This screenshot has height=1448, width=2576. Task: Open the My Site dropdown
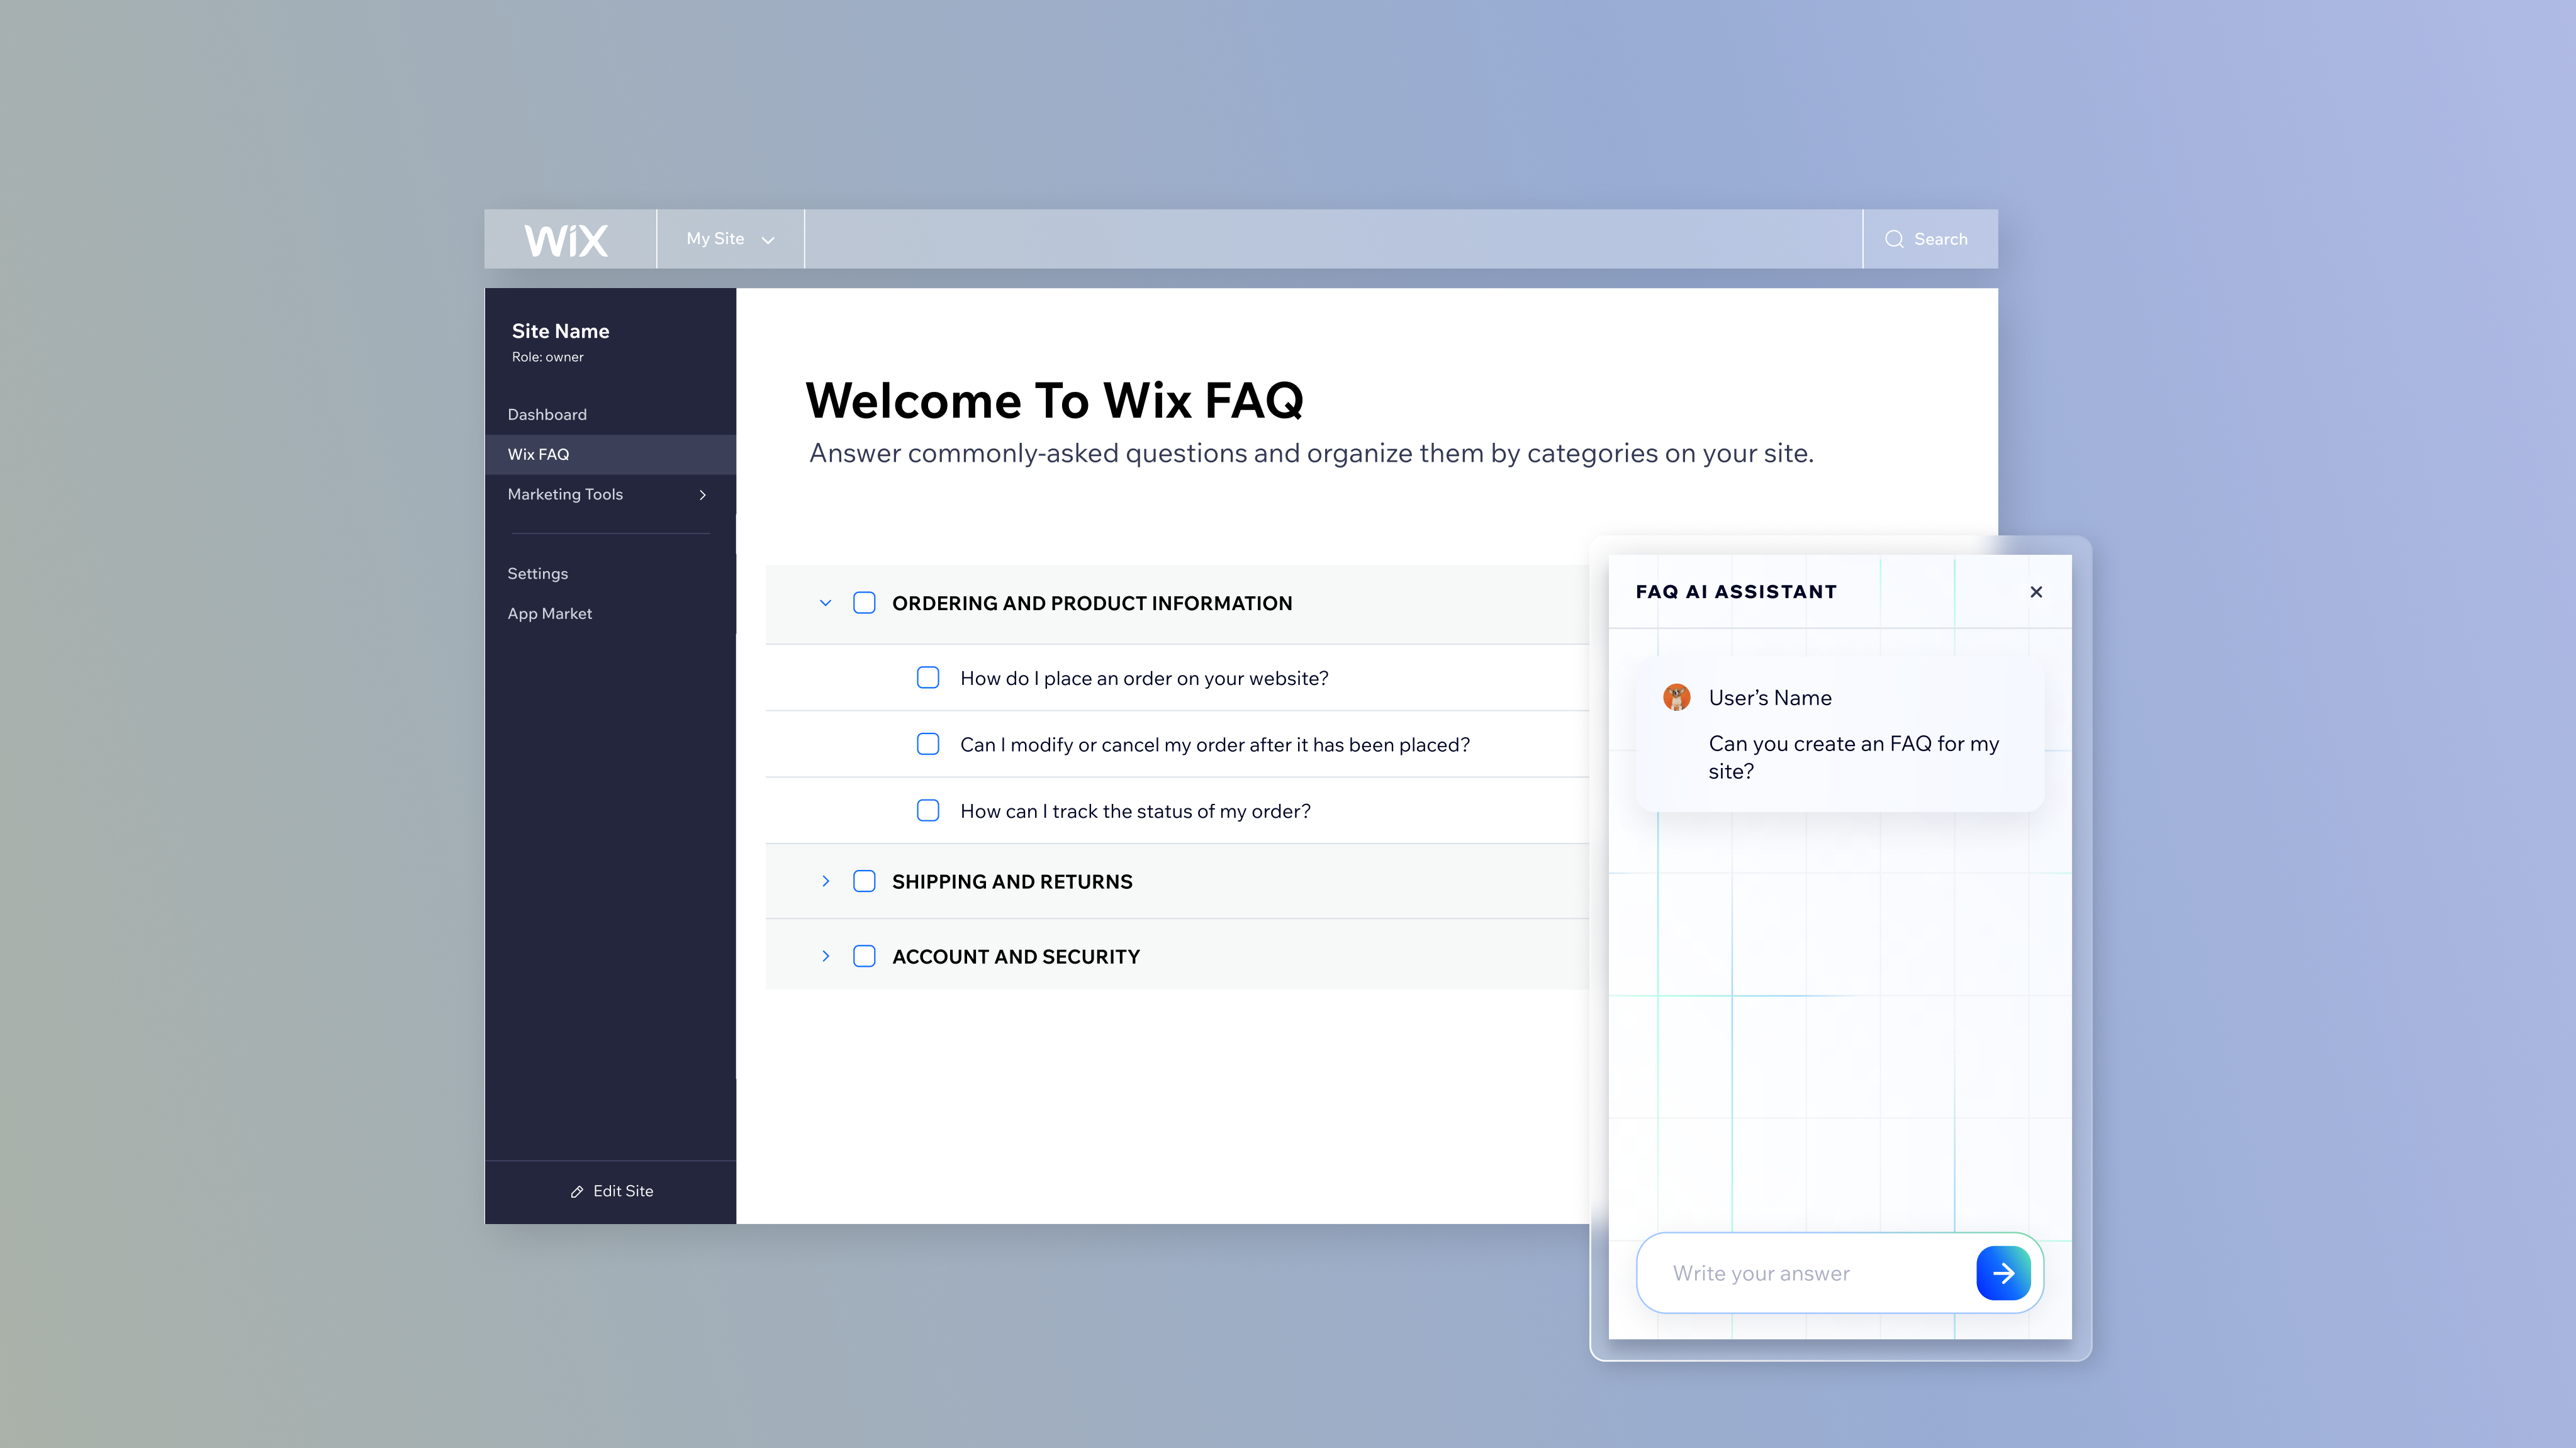[730, 239]
